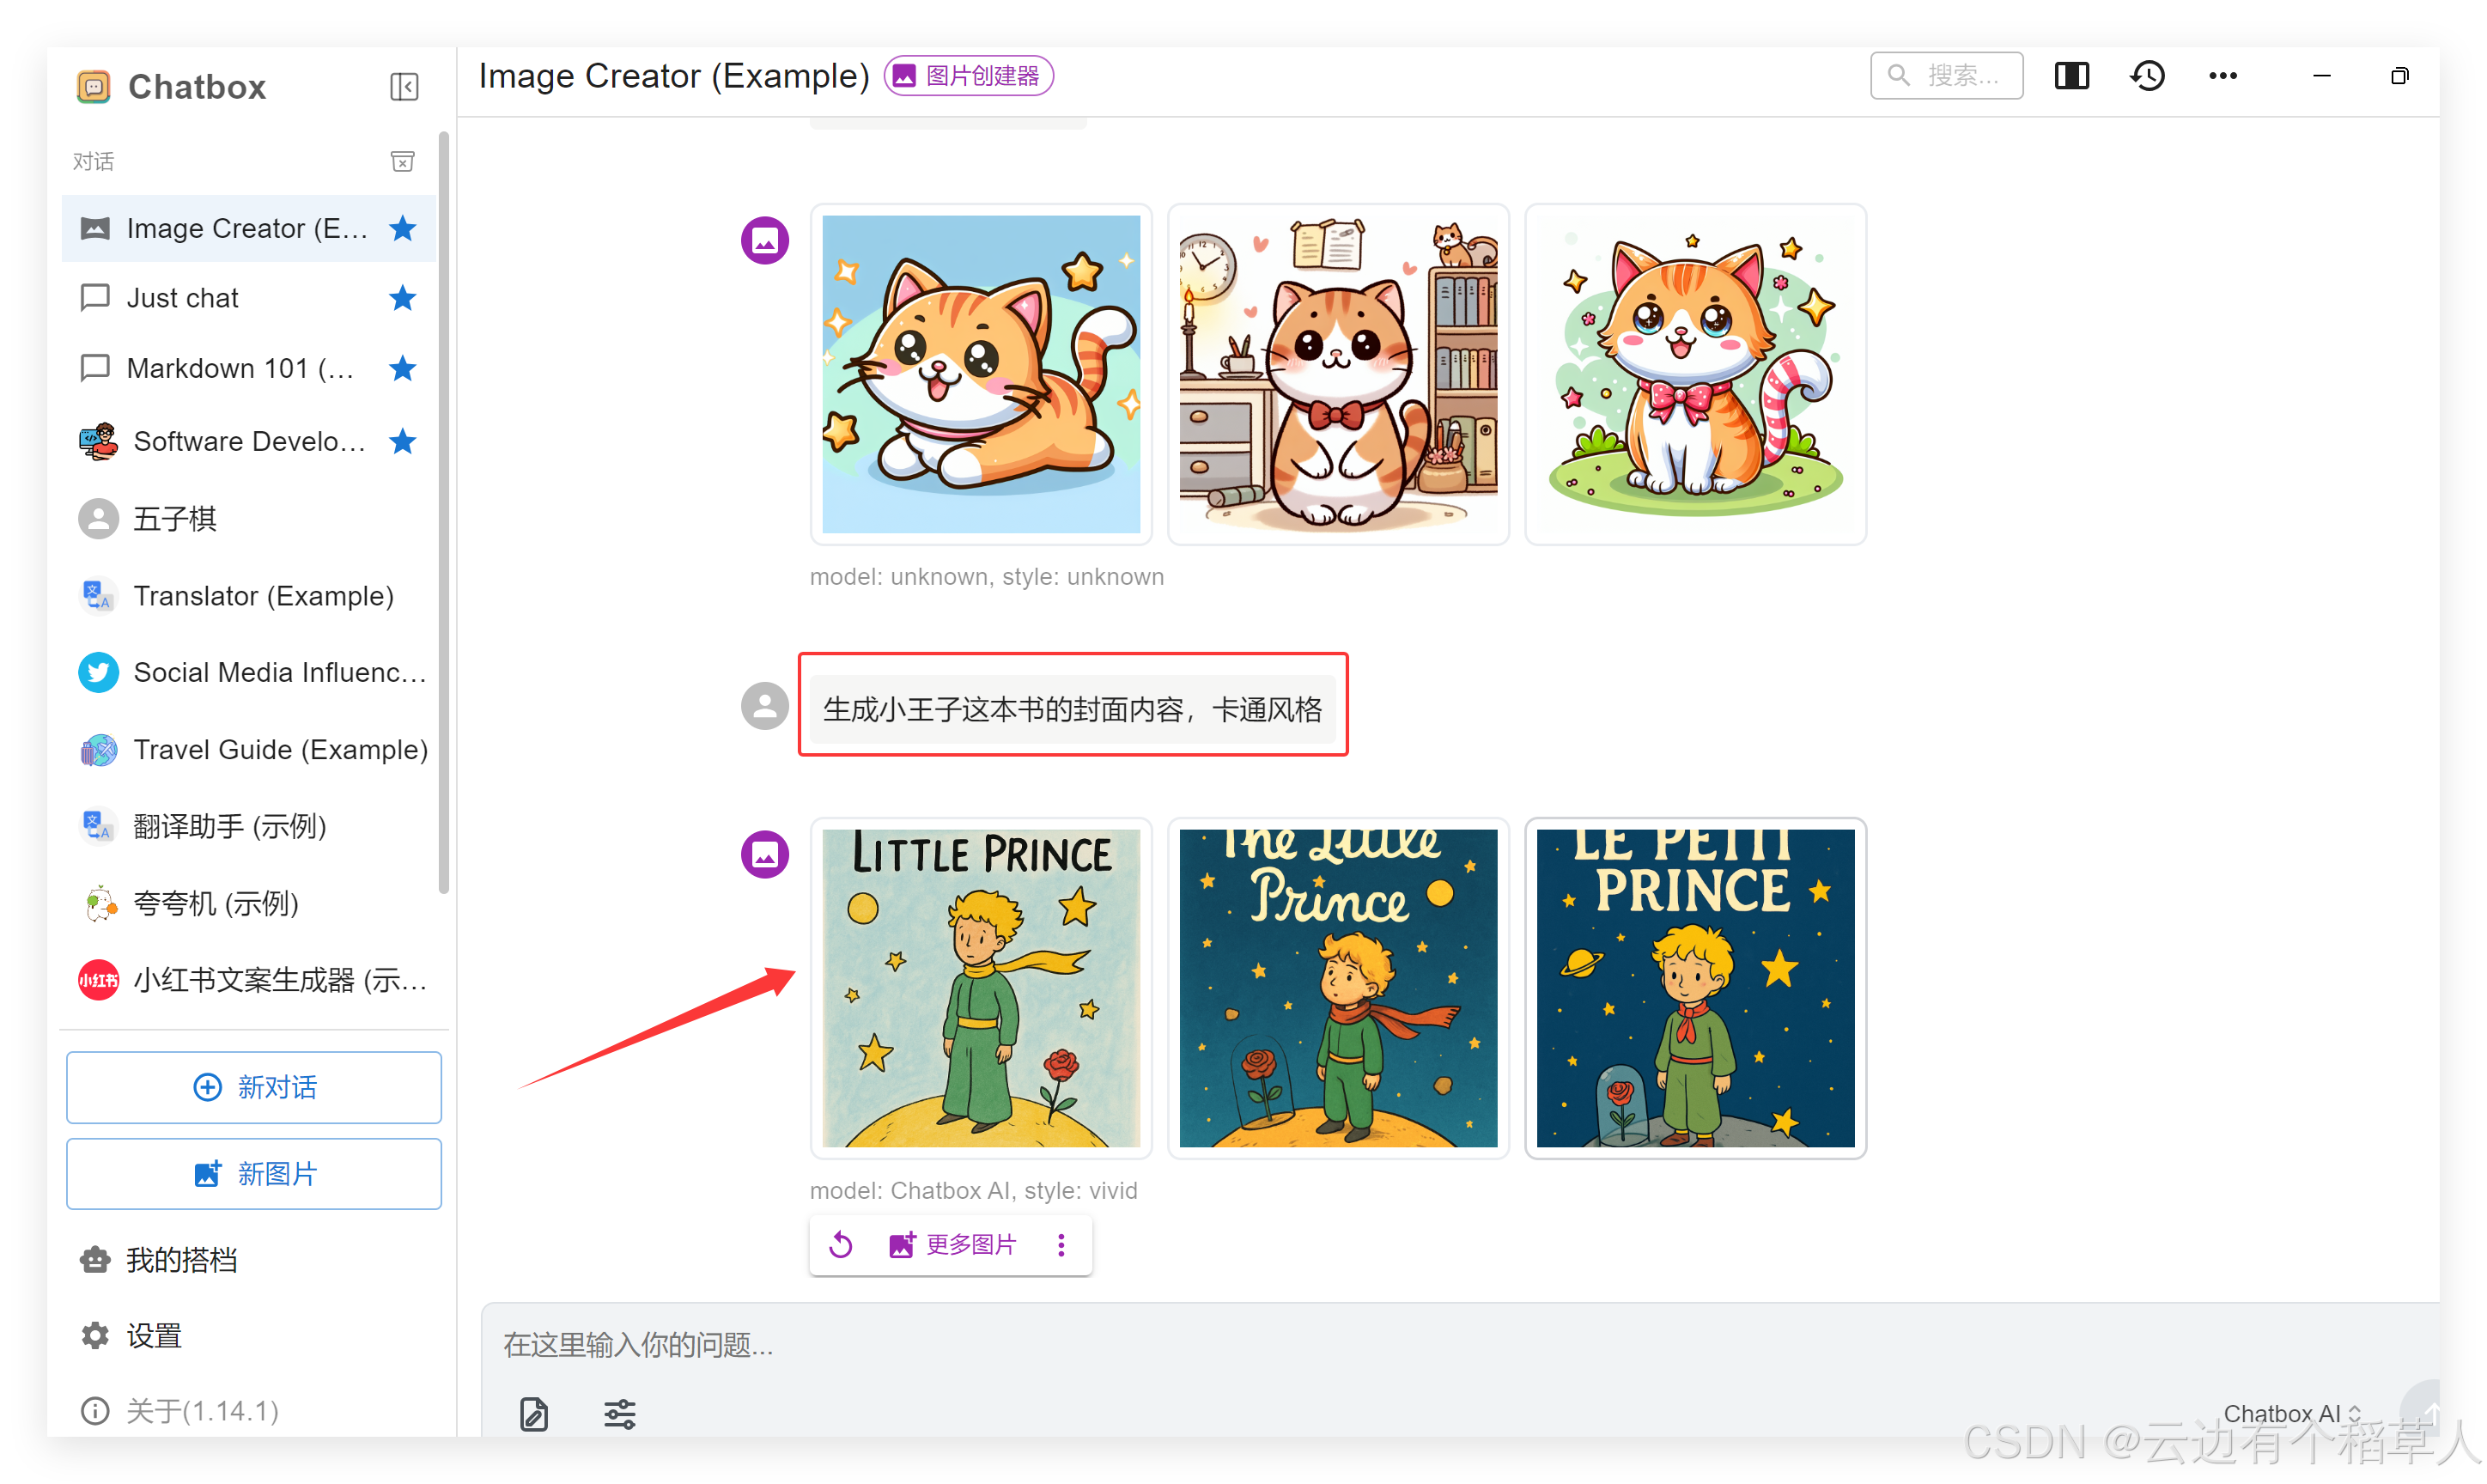
Task: Click the sidebar scrollbar
Action: [x=443, y=510]
